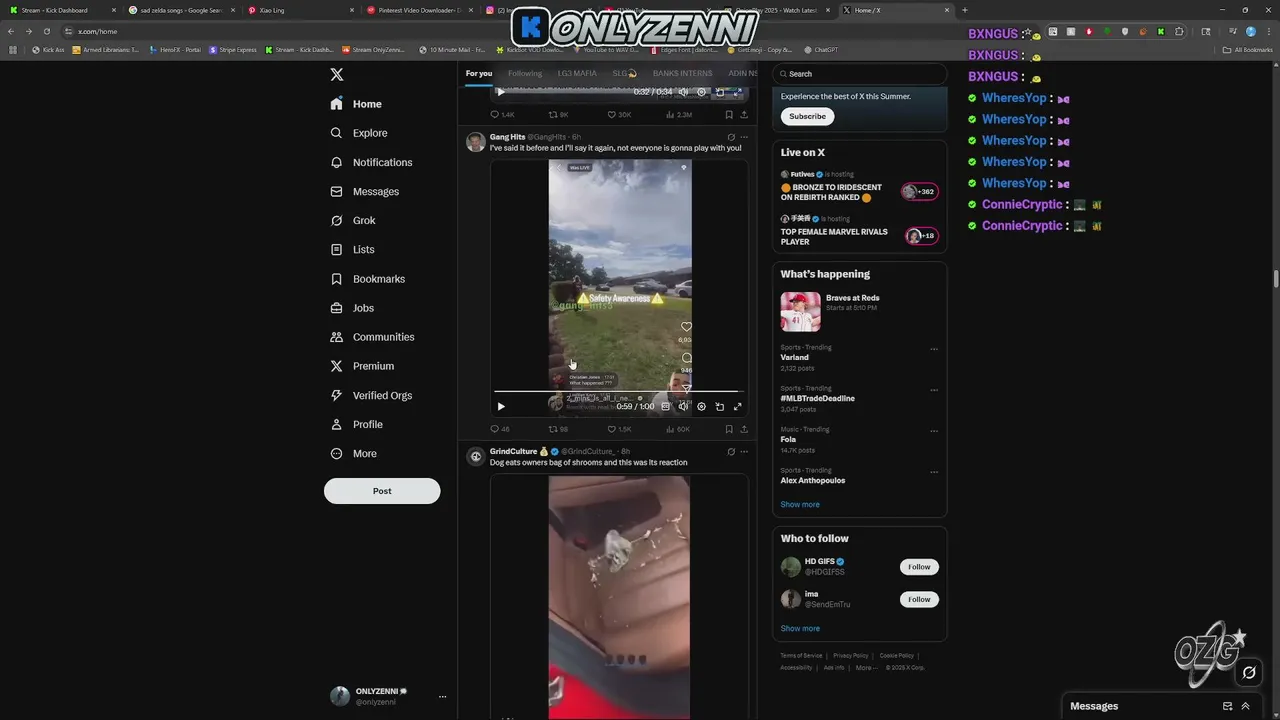Open Grok from the sidebar
This screenshot has height=720, width=1280.
point(353,220)
